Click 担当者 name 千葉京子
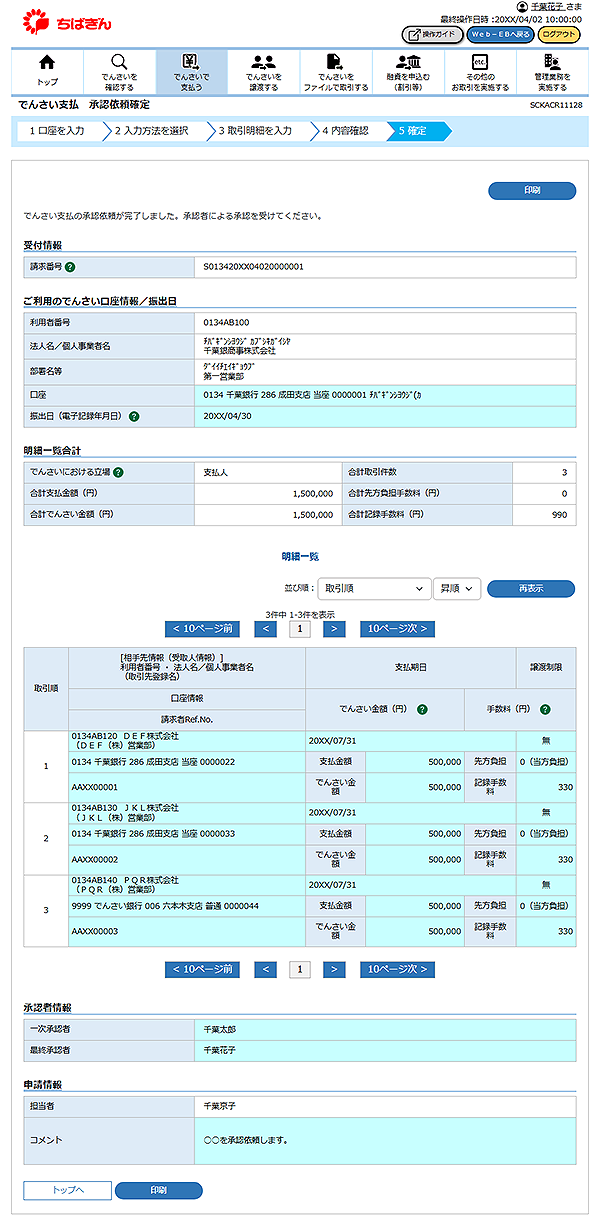The image size is (600, 1226). tap(219, 1105)
